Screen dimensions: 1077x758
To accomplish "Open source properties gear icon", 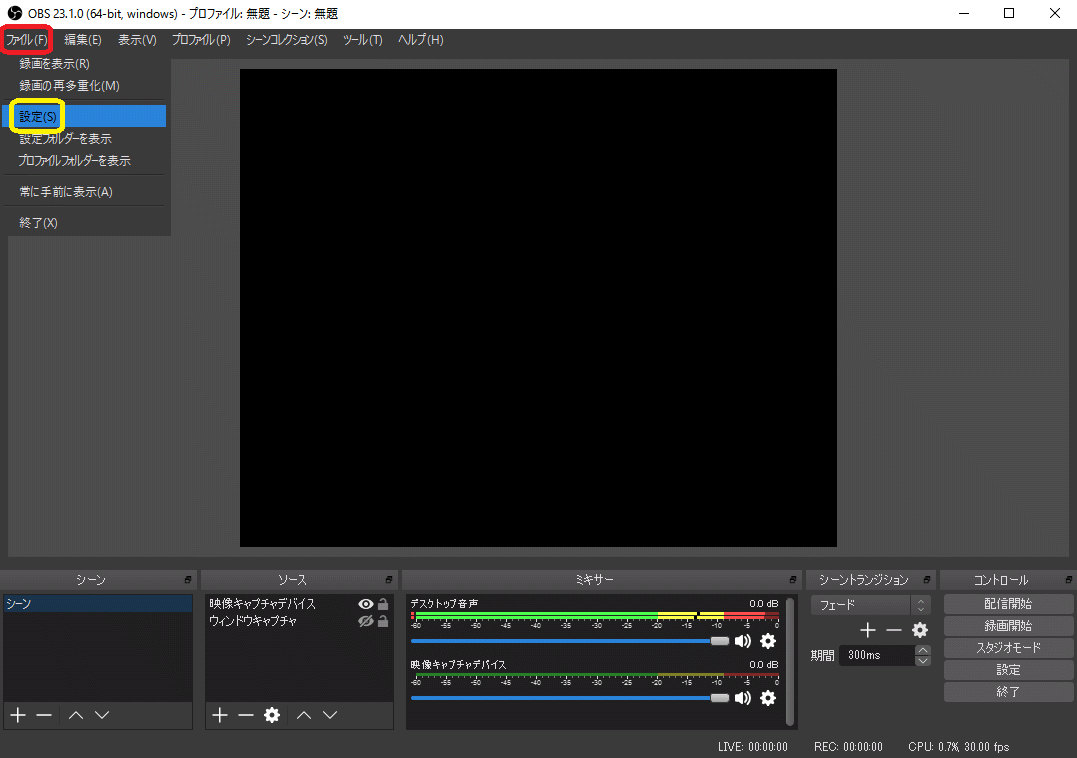I will [271, 715].
